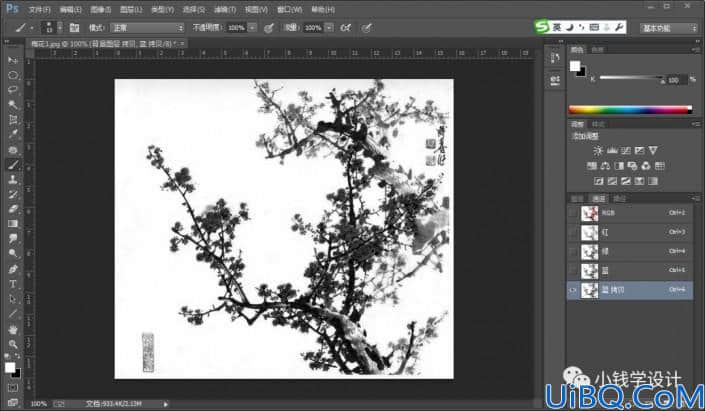
Task: Toggle visibility of the 红 channel
Action: click(573, 232)
